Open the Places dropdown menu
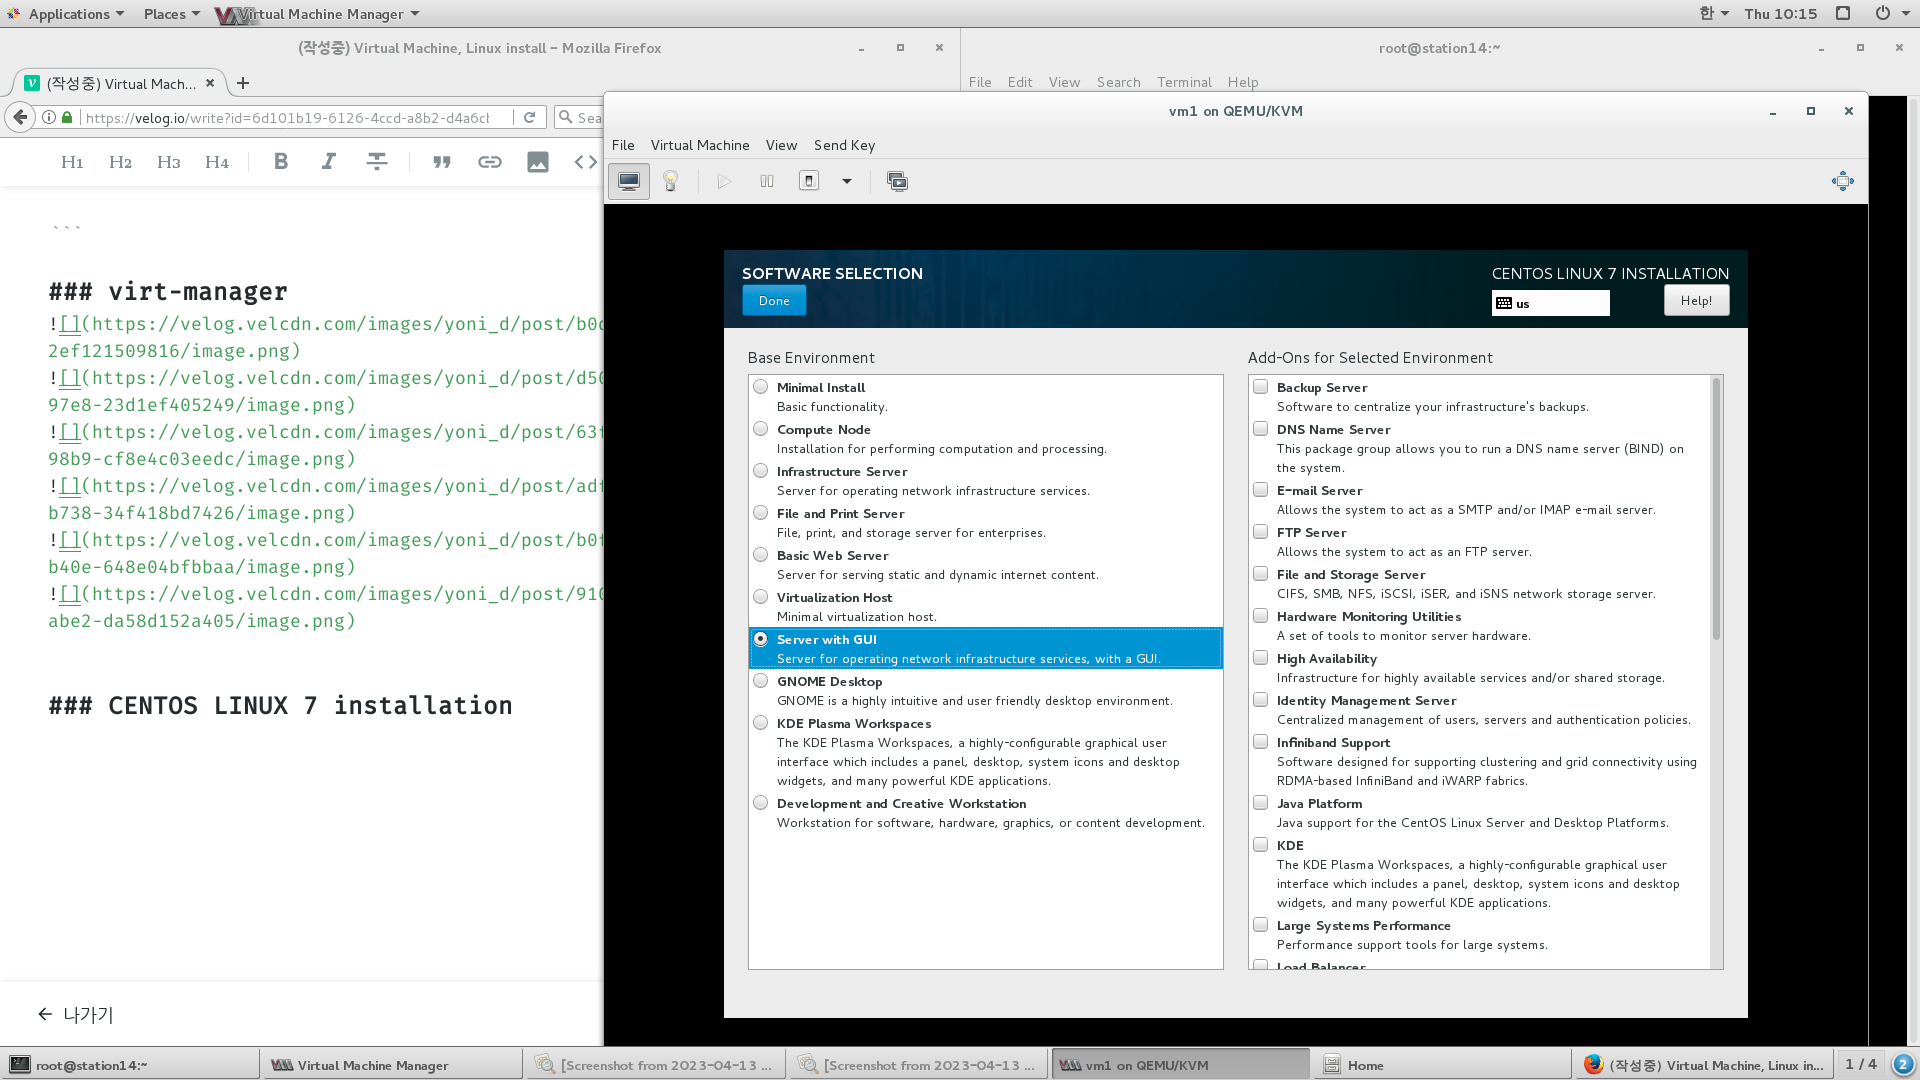The image size is (1920, 1080). (171, 14)
